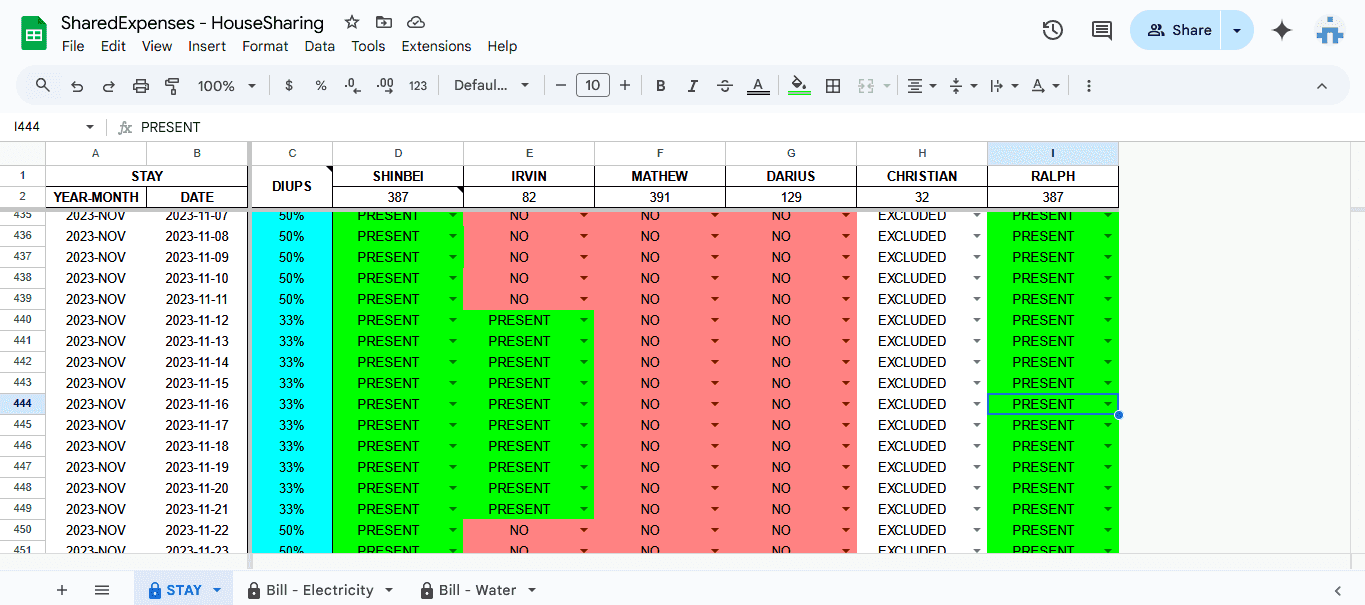This screenshot has height=605, width=1365.
Task: Toggle bold formatting
Action: 660,86
